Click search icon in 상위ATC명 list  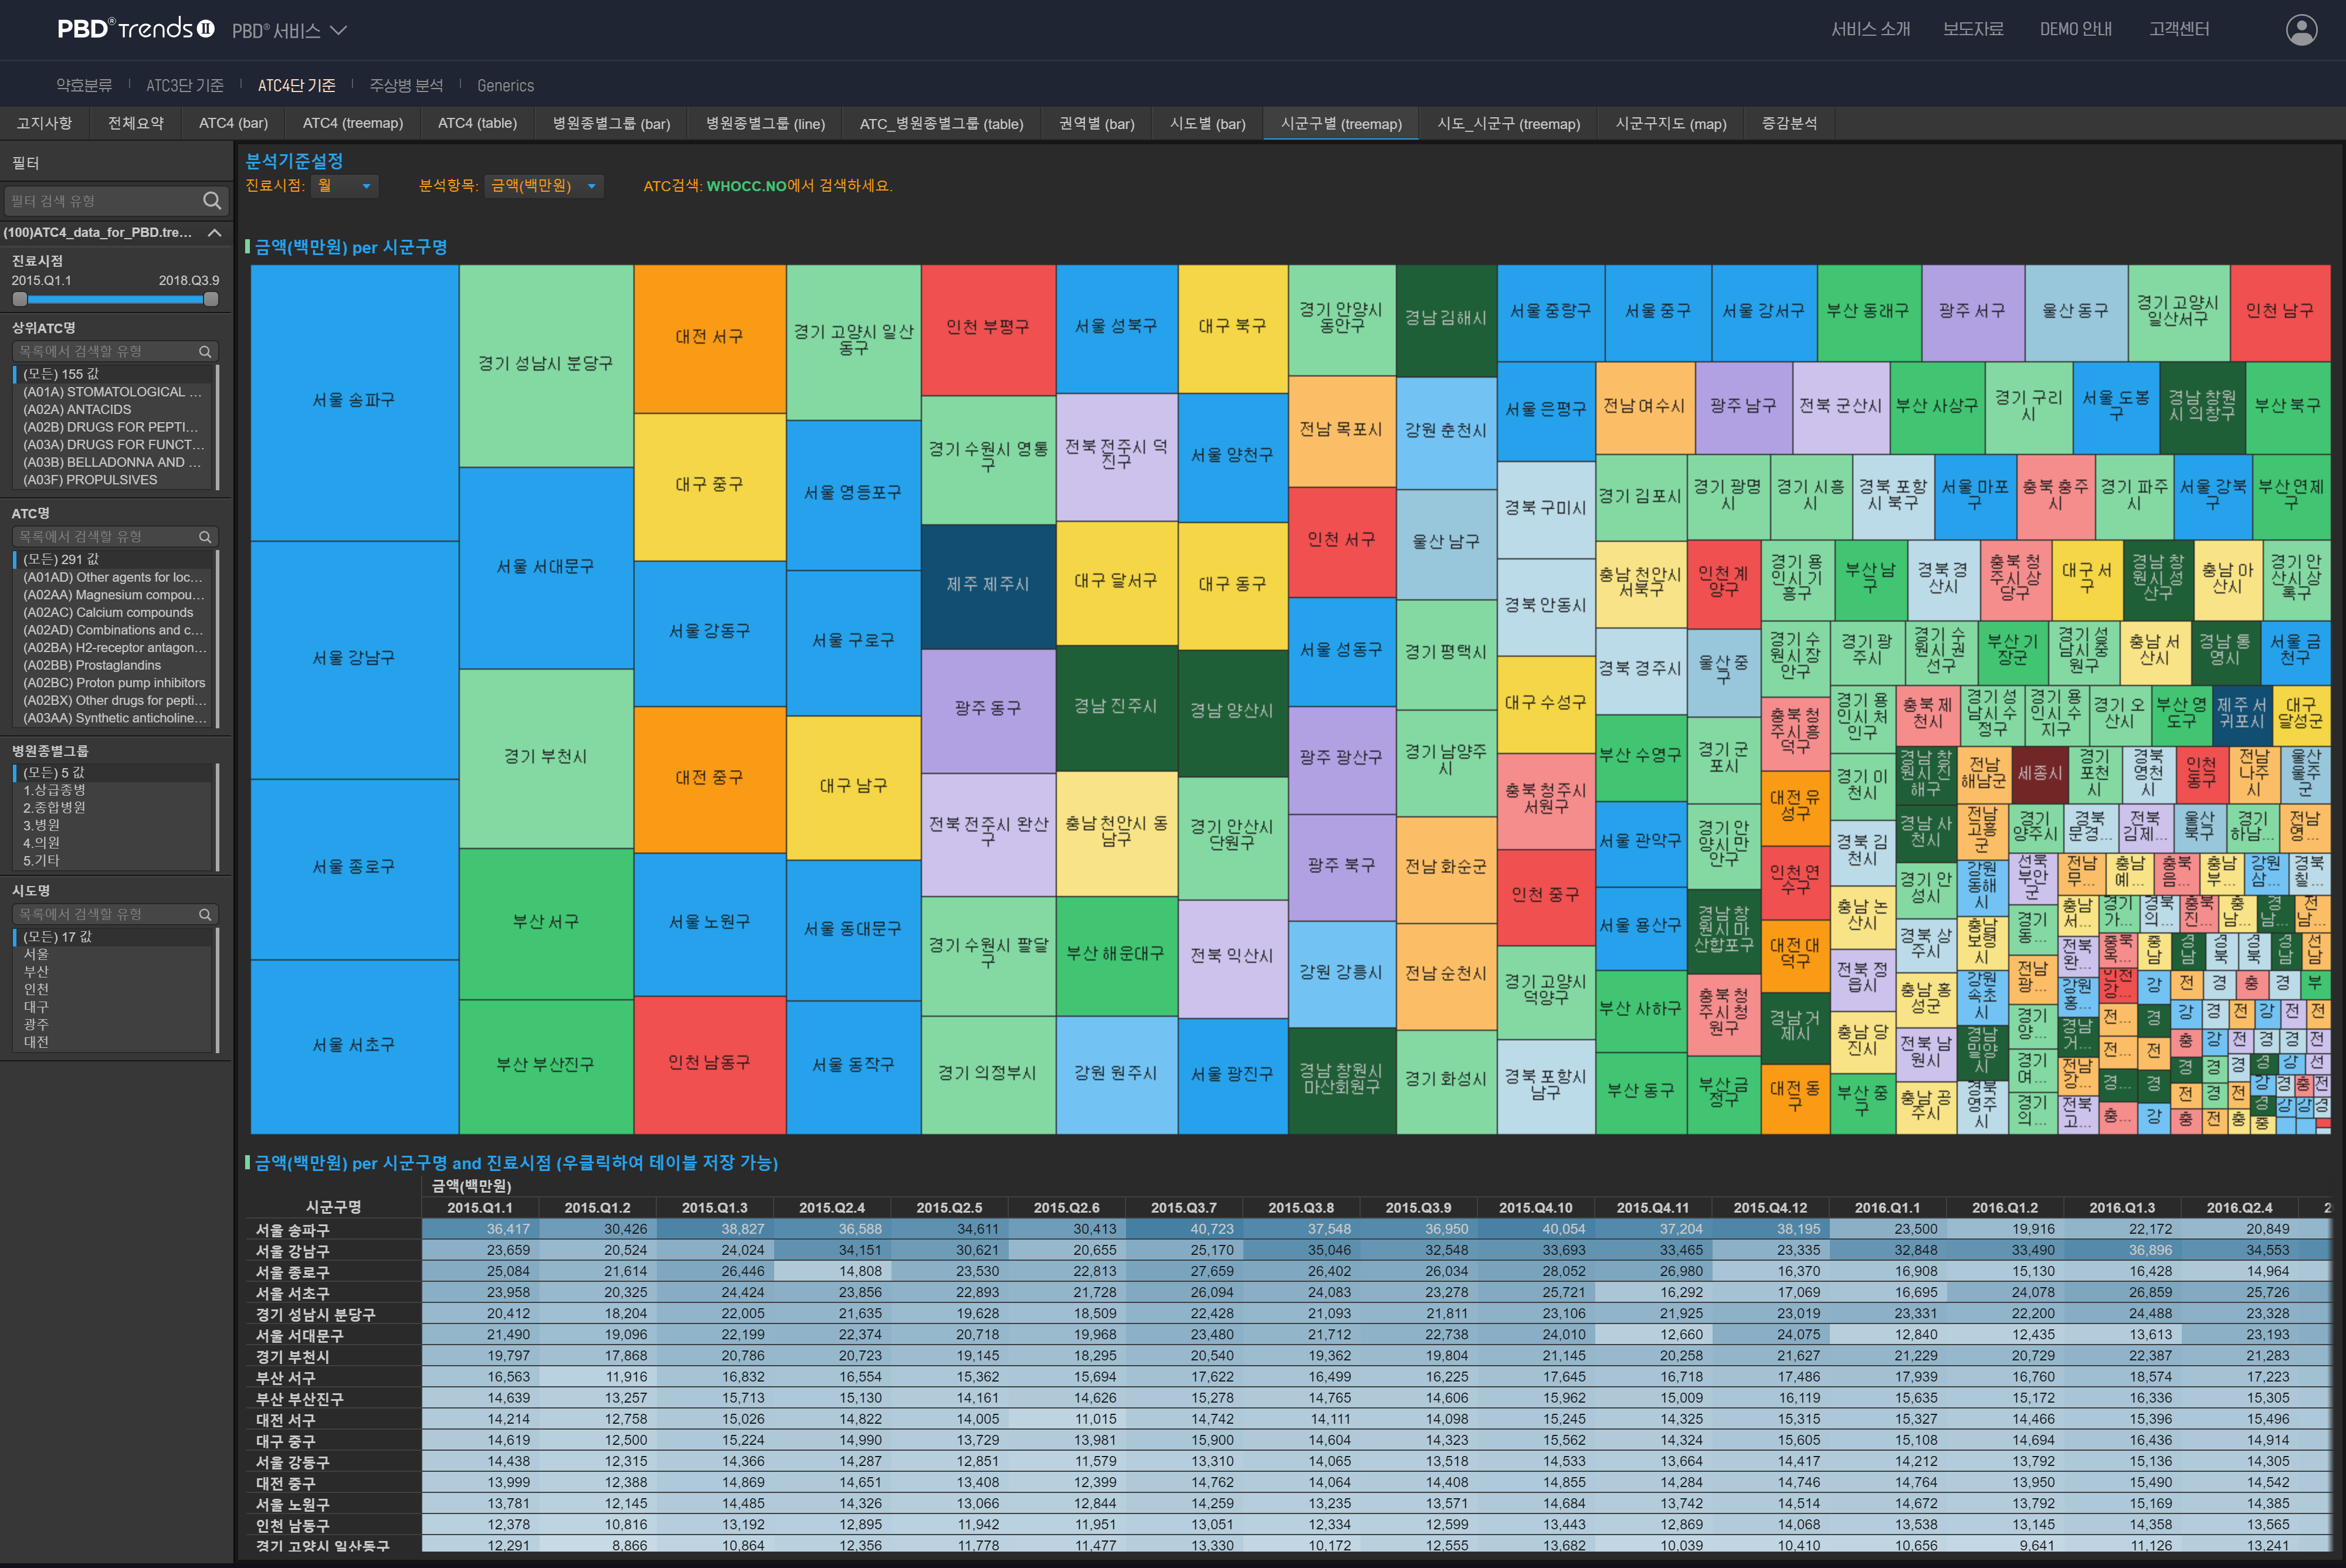point(205,352)
